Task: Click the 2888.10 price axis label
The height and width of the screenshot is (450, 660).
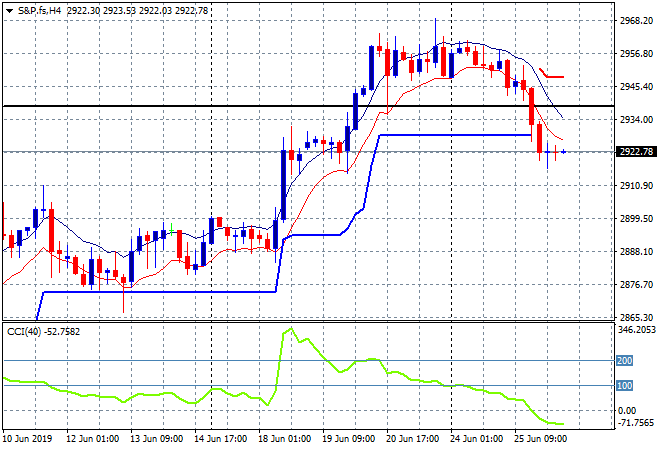Action: point(636,252)
